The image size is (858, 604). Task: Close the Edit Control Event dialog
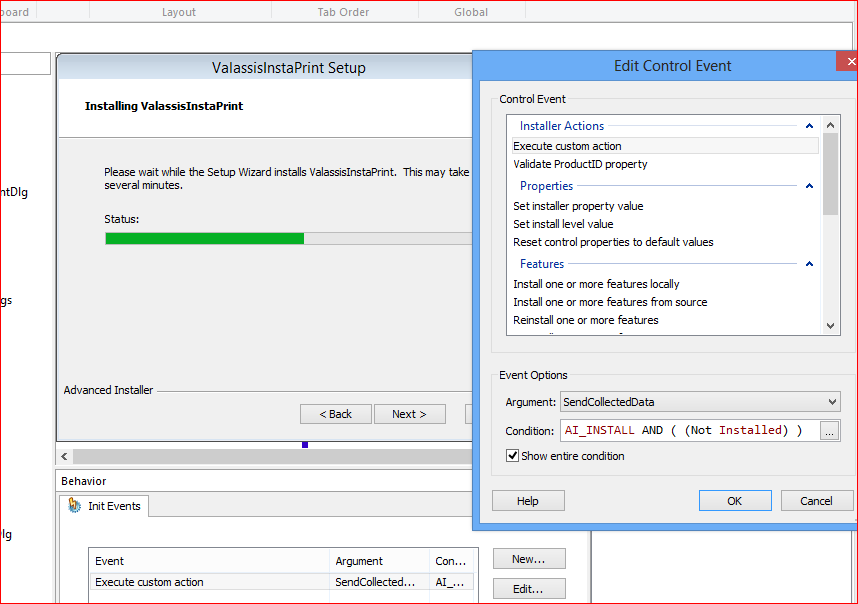click(x=846, y=65)
